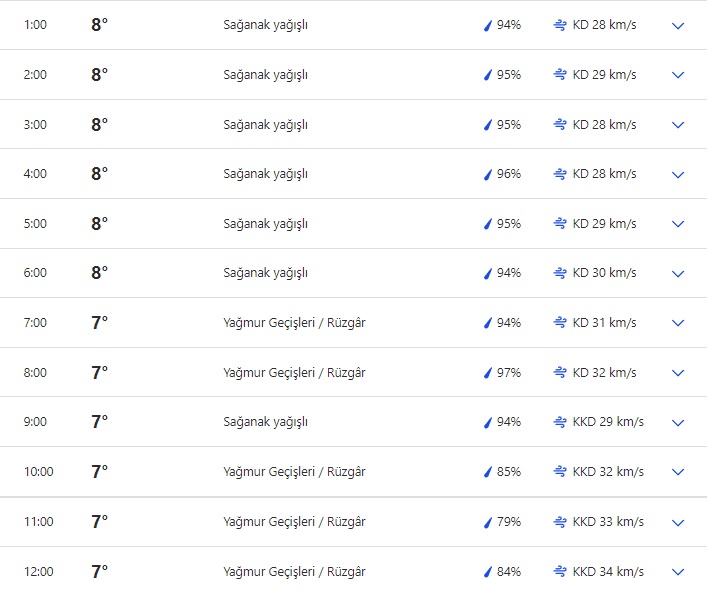Viewport: 707px width, 593px height.
Task: Click the wind icon in the 2:00 row
Action: pos(560,75)
